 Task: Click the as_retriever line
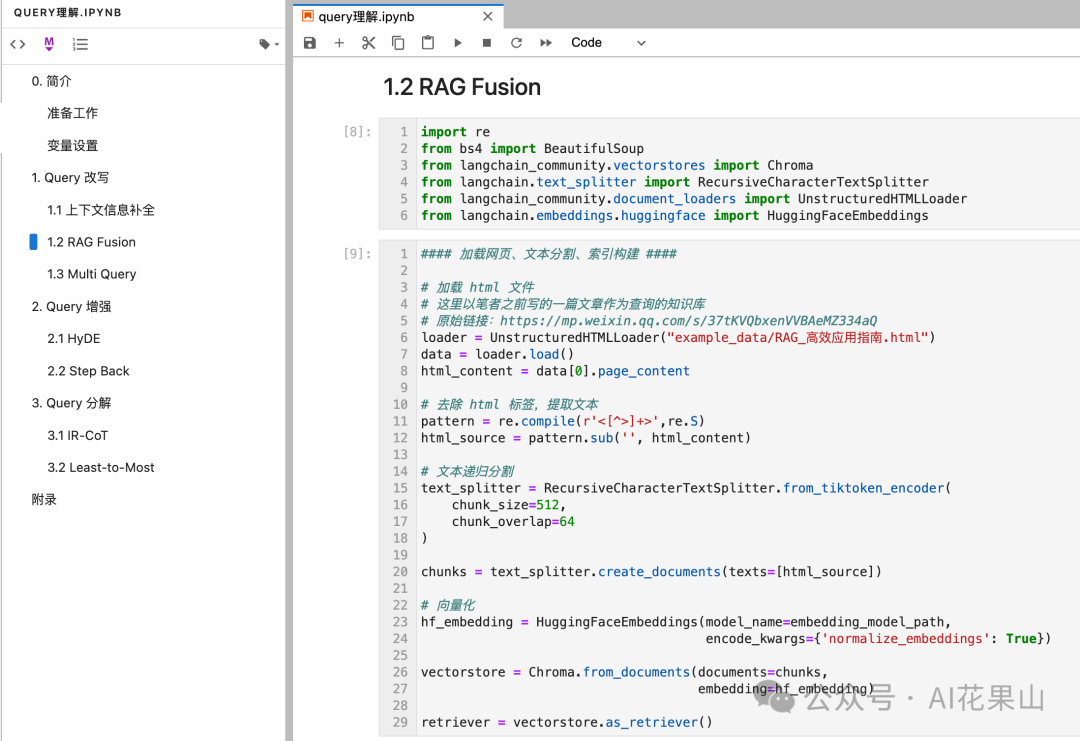click(567, 722)
